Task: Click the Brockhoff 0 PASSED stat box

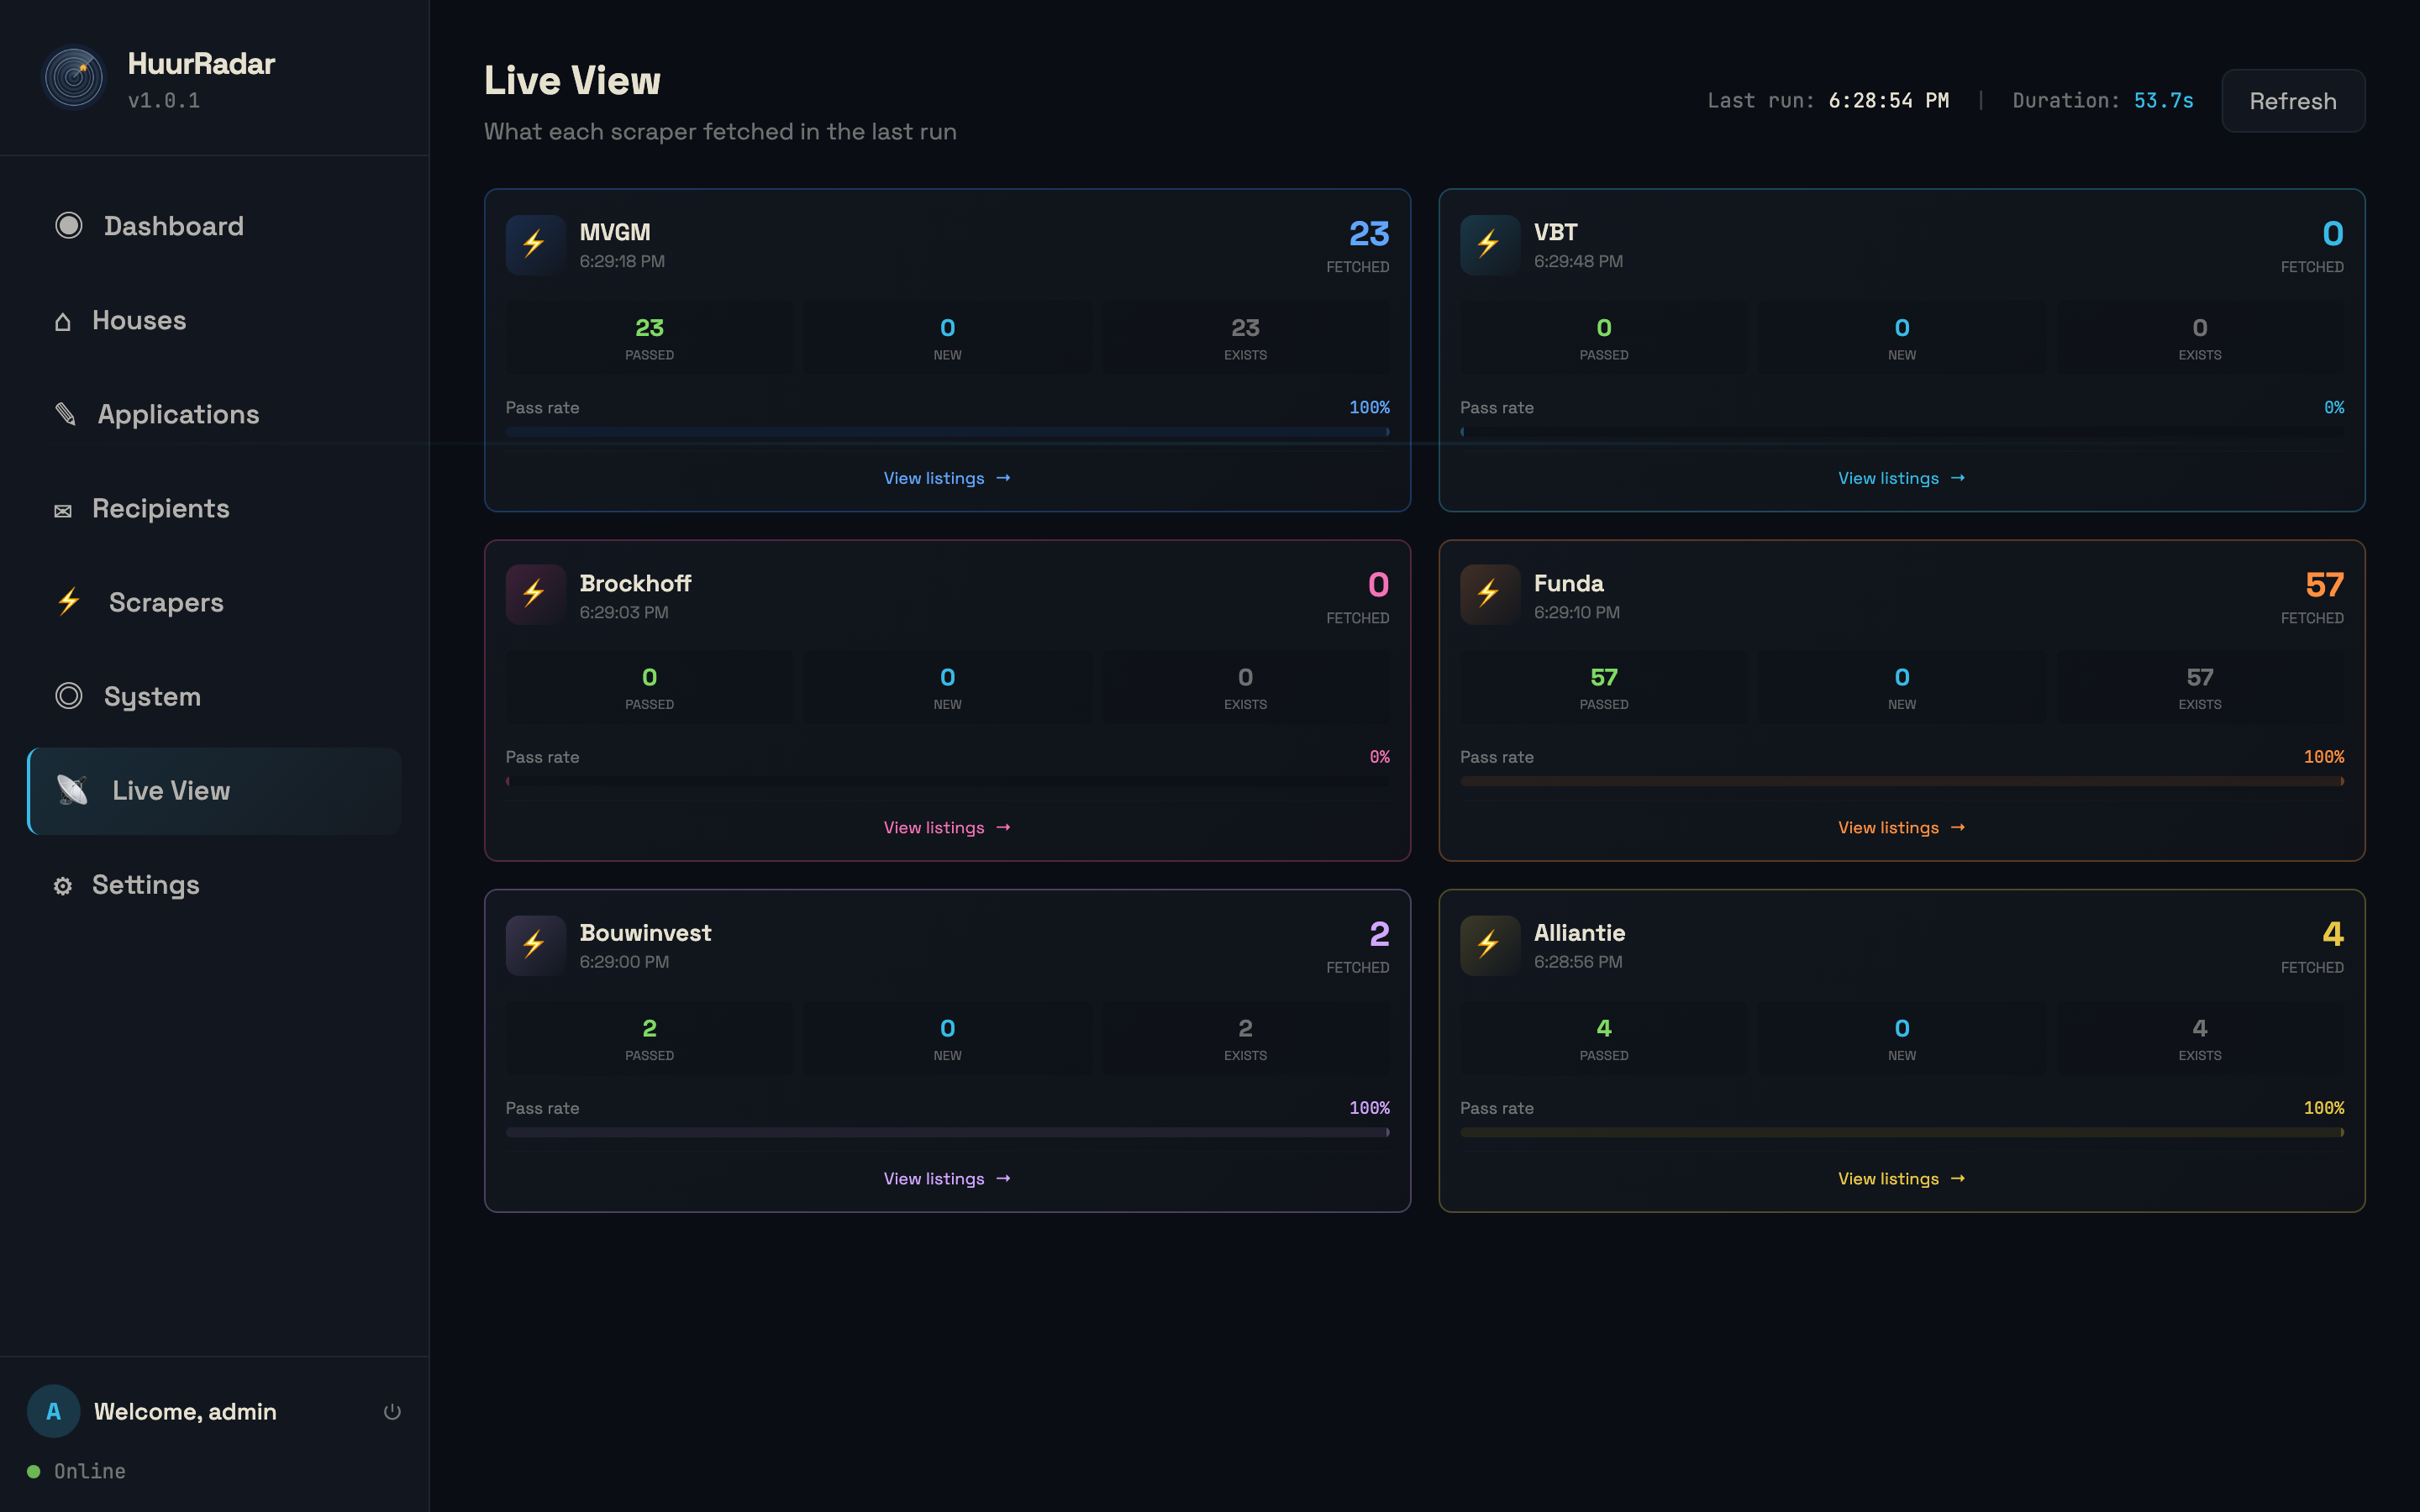Action: pyautogui.click(x=649, y=688)
